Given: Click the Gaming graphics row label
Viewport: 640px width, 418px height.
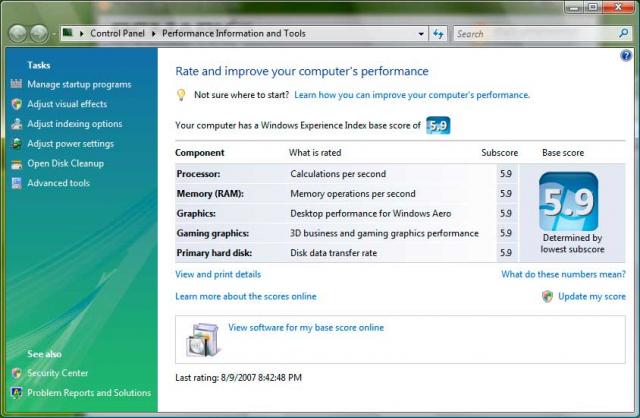Looking at the screenshot, I should pos(213,233).
